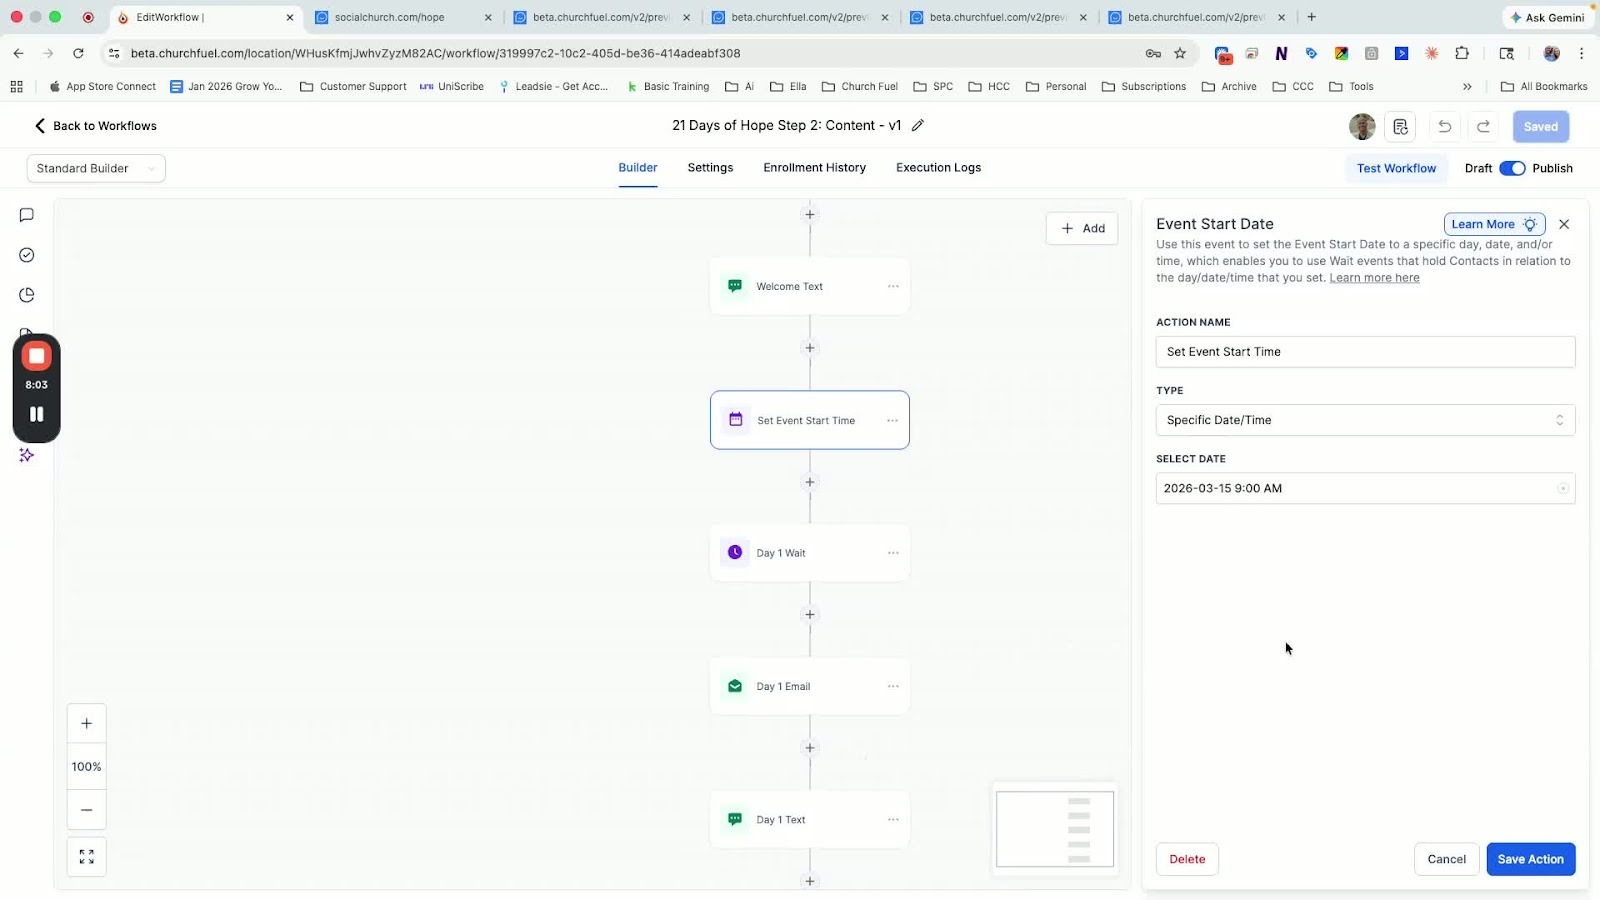Open the options menu on the Day 1 Text node
The height and width of the screenshot is (900, 1600).
(x=893, y=819)
